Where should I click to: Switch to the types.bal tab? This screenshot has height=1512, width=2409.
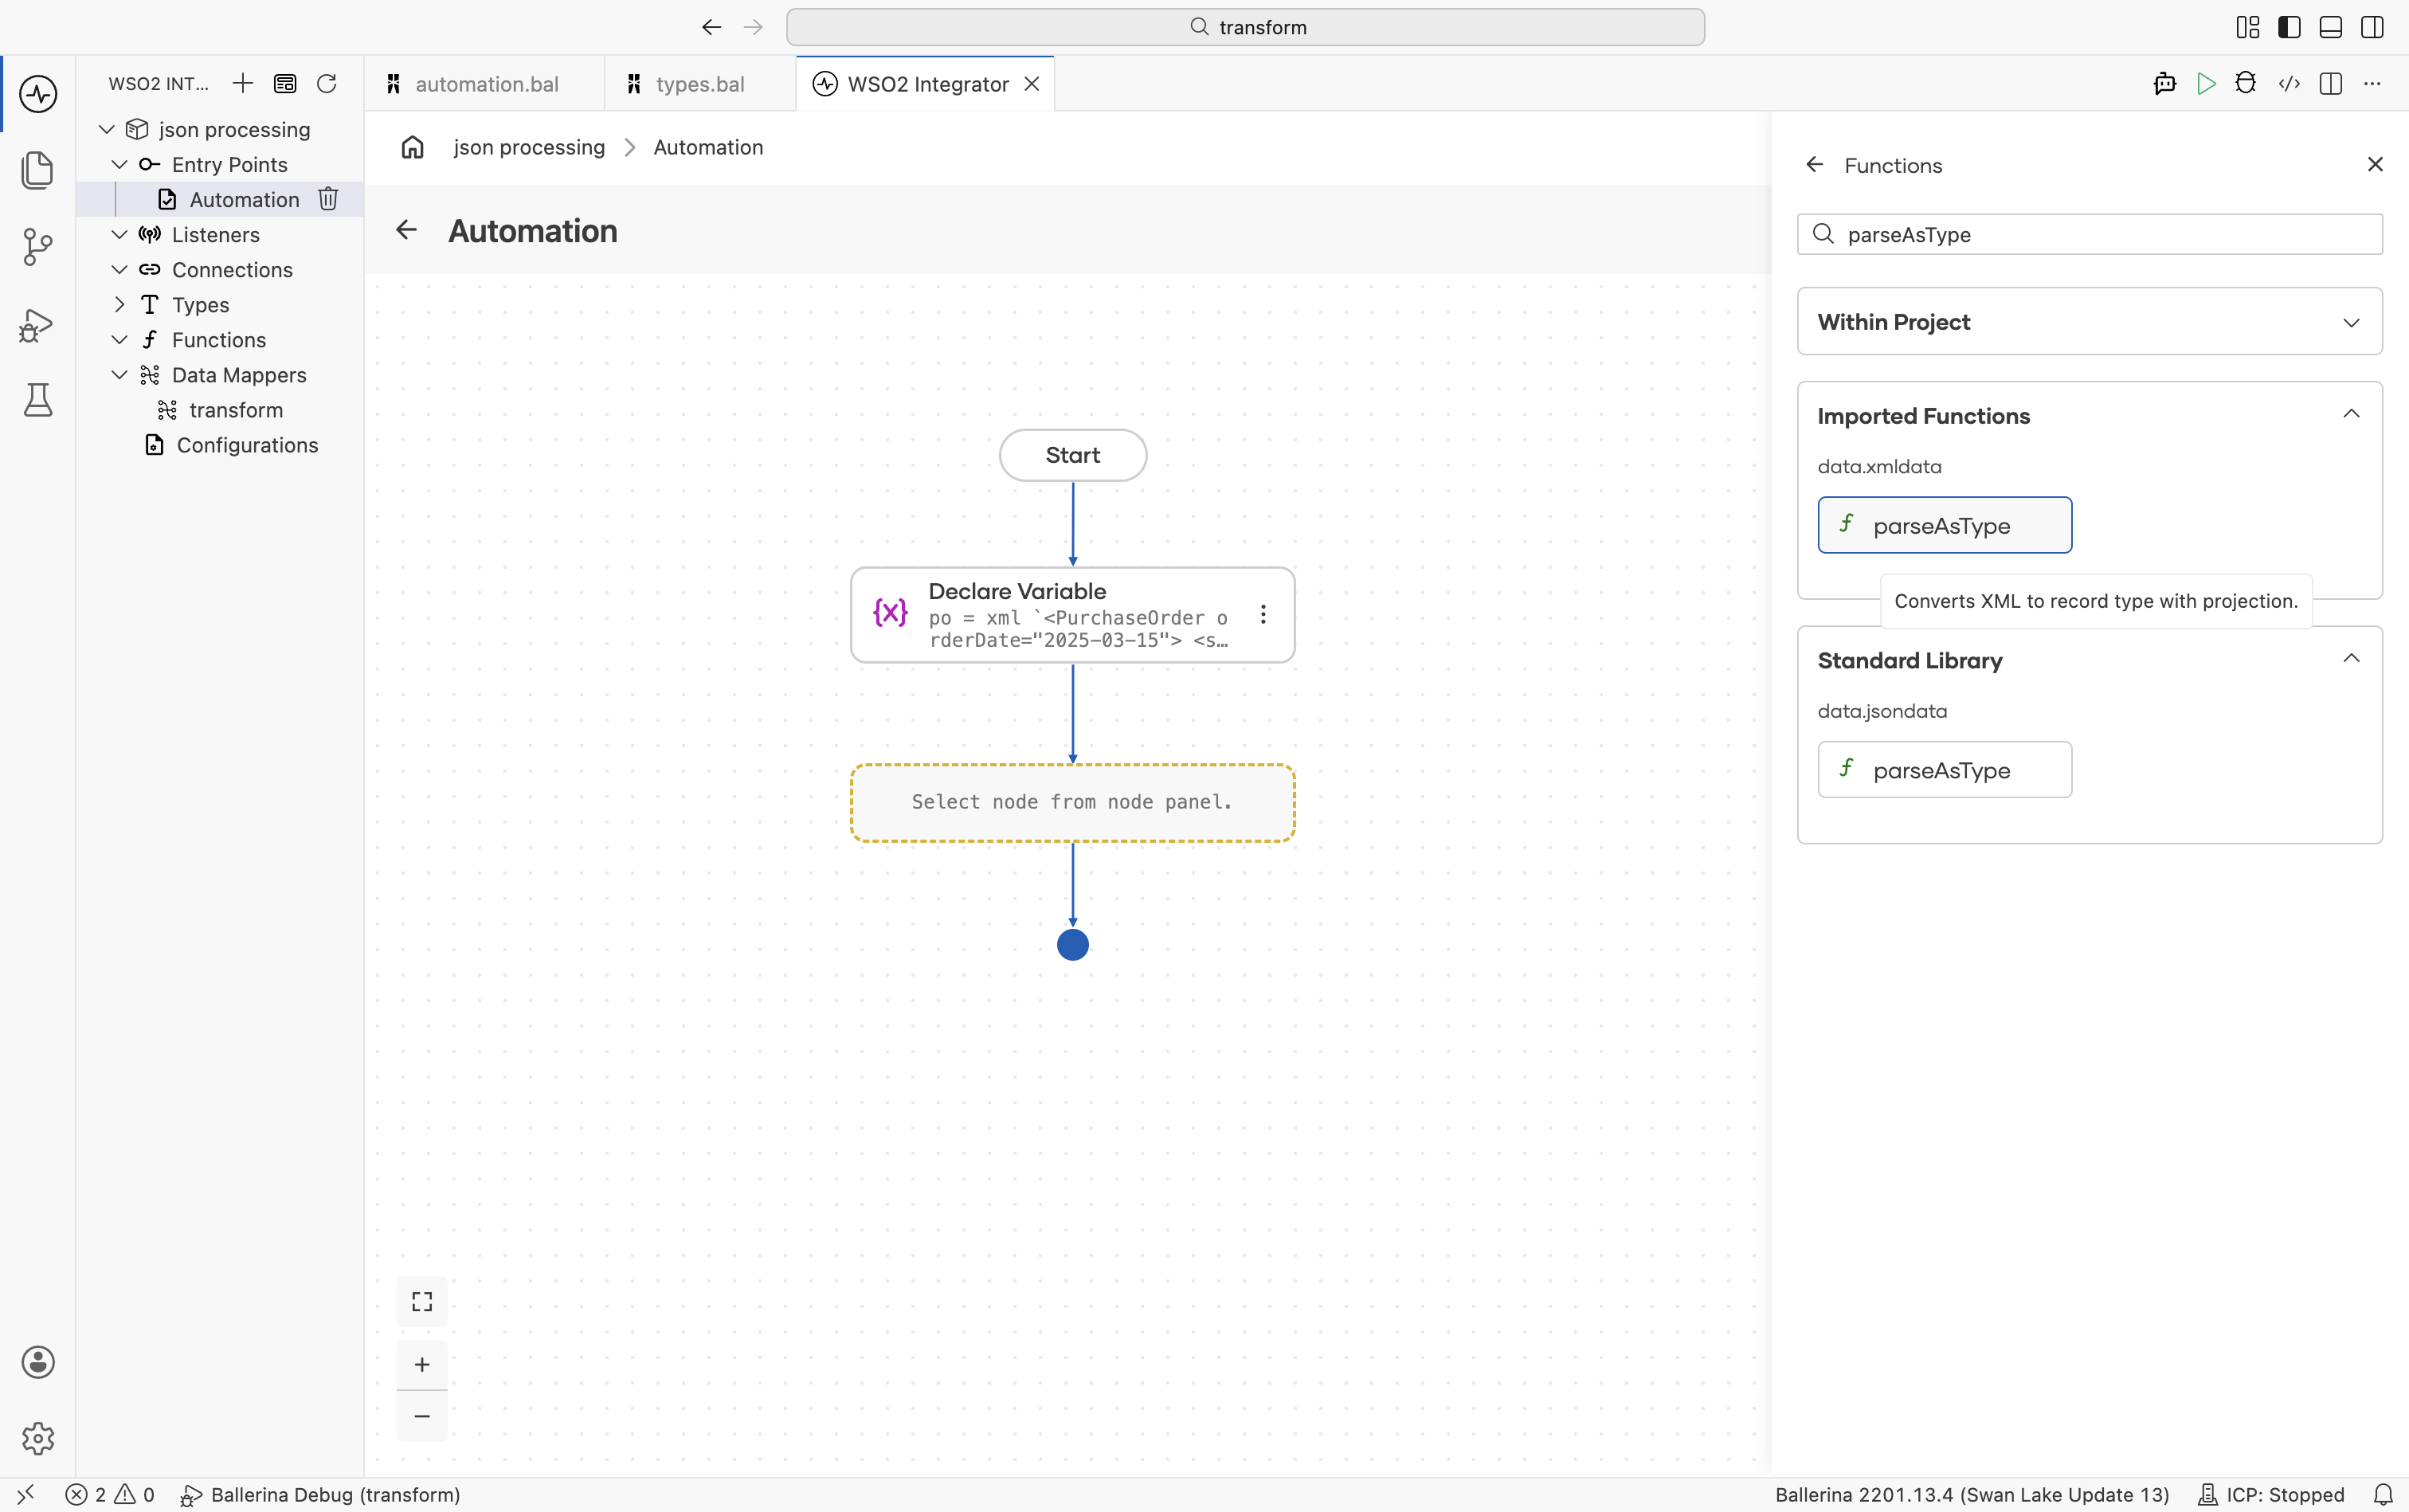[700, 84]
